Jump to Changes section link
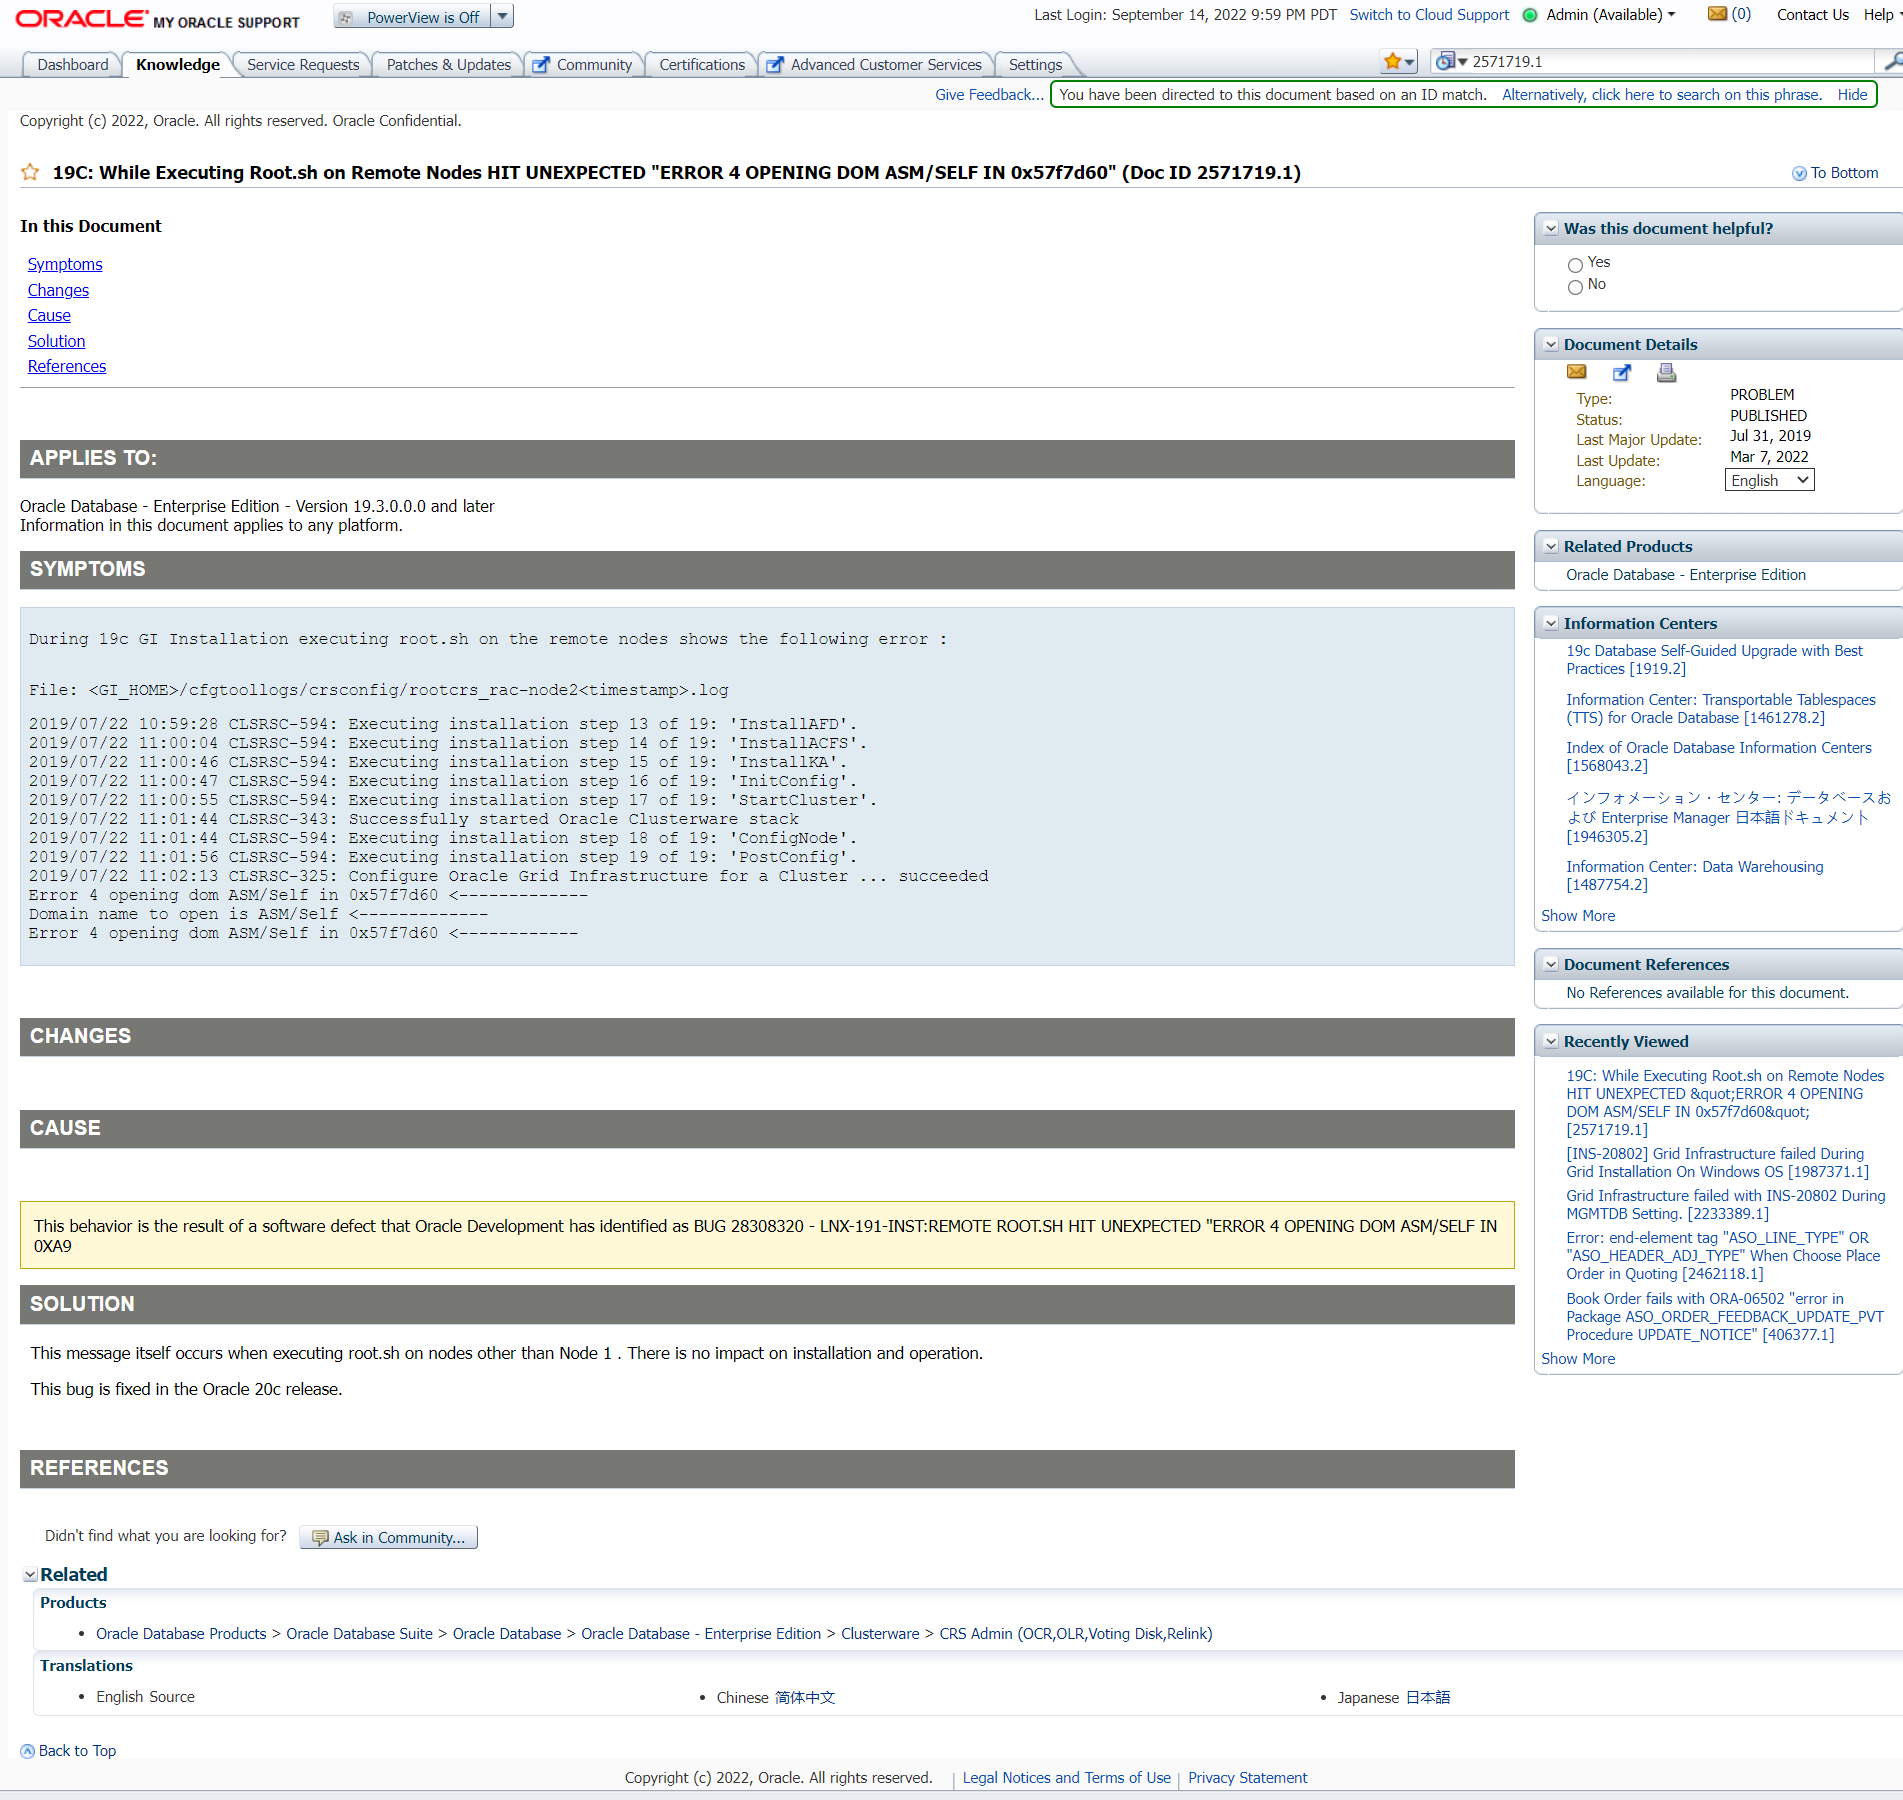The height and width of the screenshot is (1800, 1903). pos(58,290)
